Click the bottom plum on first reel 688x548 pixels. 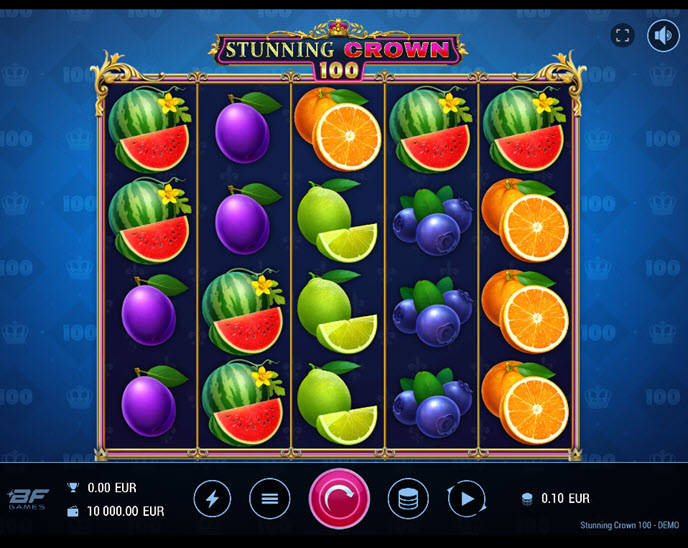point(152,401)
